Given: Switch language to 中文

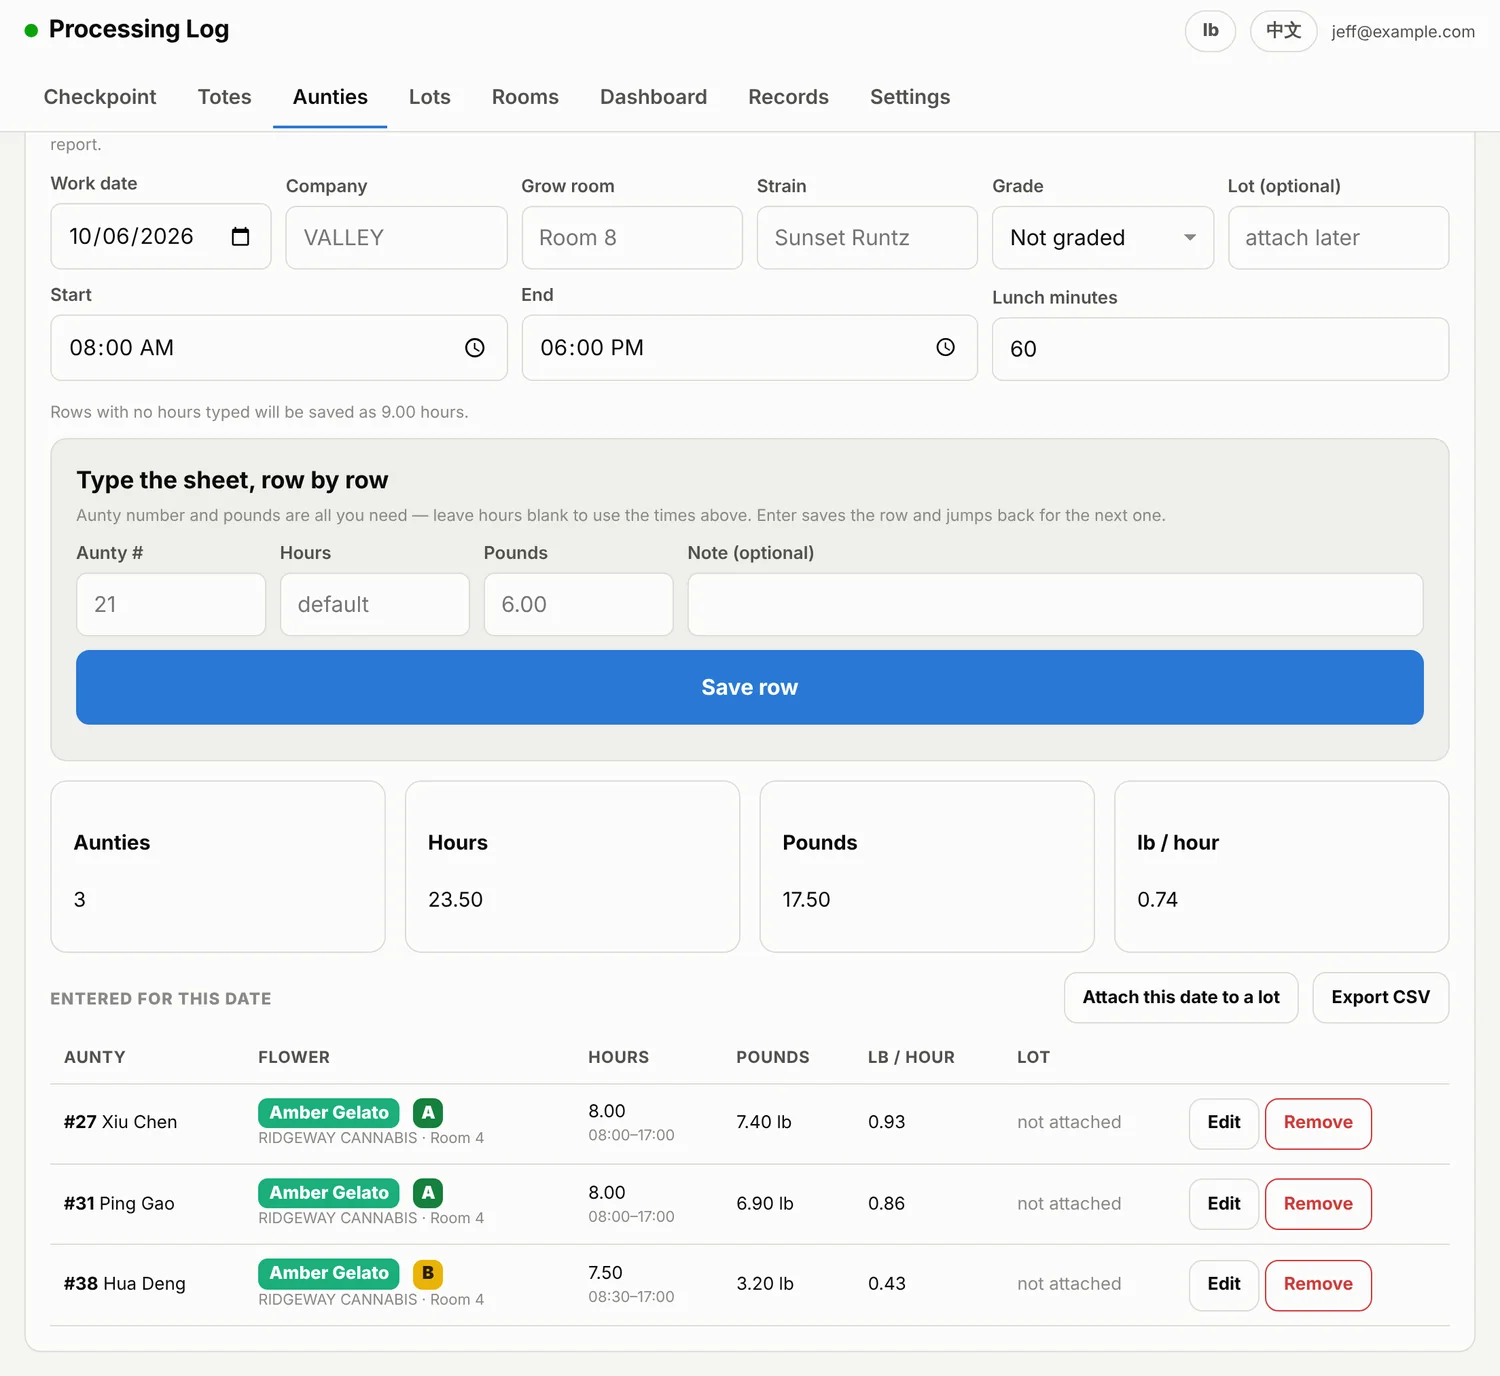Looking at the screenshot, I should [1284, 31].
